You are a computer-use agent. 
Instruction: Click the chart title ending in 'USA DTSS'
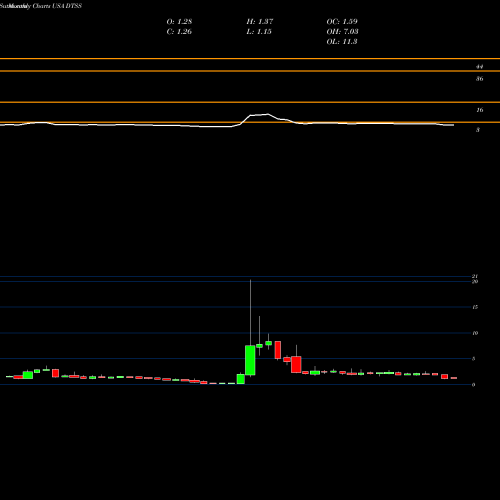[x=41, y=6]
